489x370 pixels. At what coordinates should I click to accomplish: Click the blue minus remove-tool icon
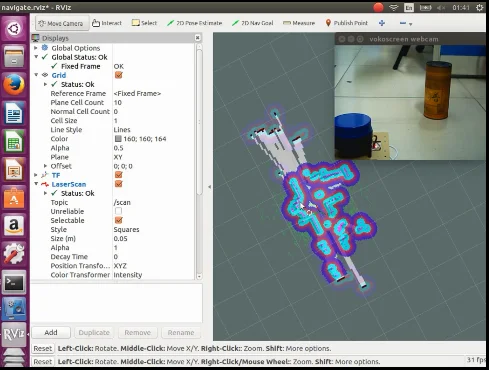pyautogui.click(x=403, y=23)
